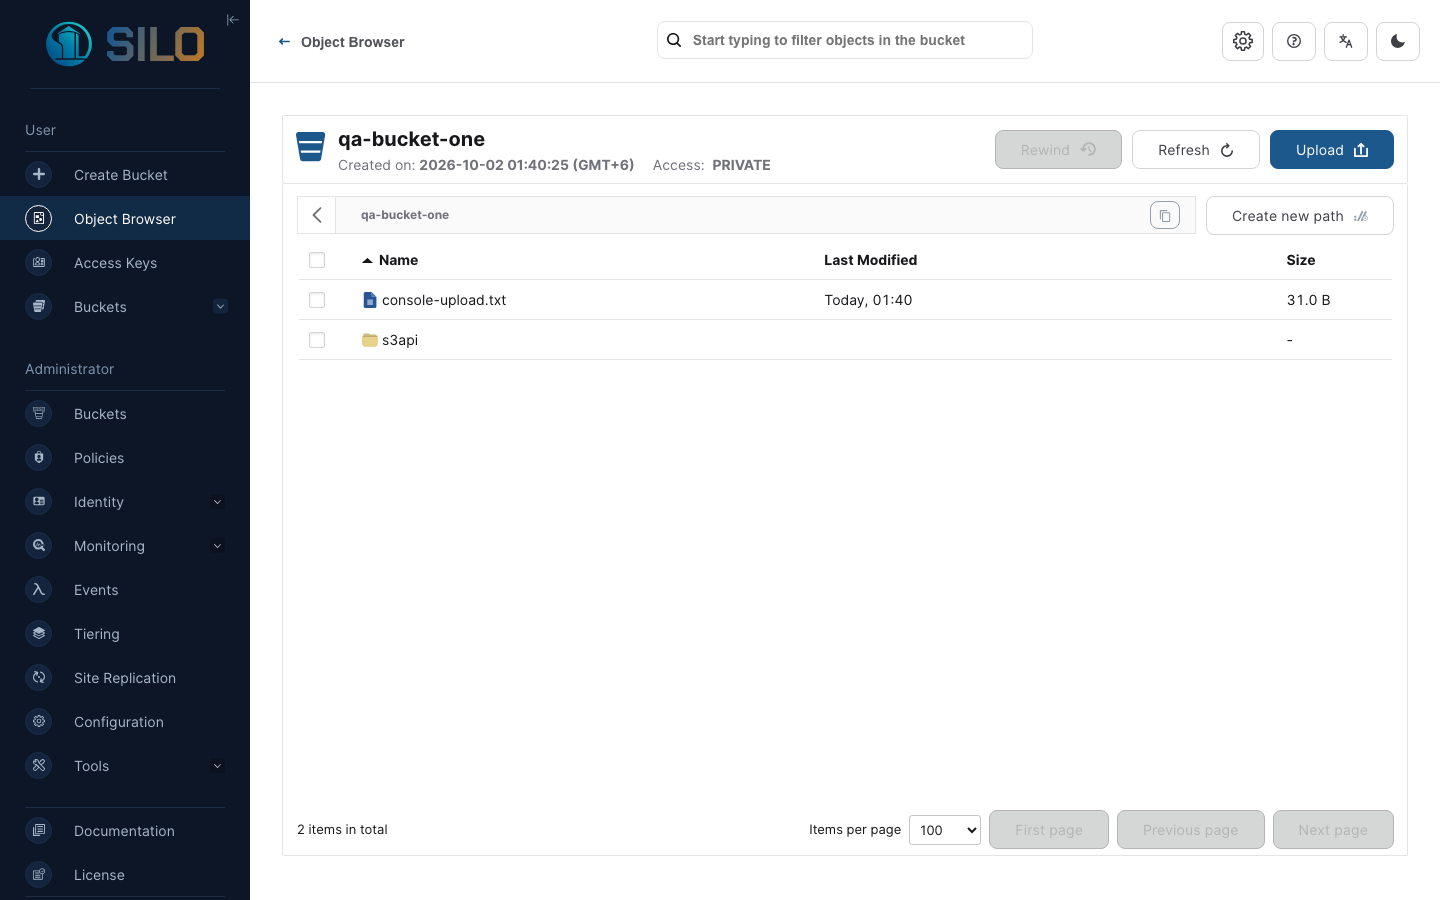Image resolution: width=1440 pixels, height=900 pixels.
Task: Check the console-upload.txt row checkbox
Action: tap(317, 300)
